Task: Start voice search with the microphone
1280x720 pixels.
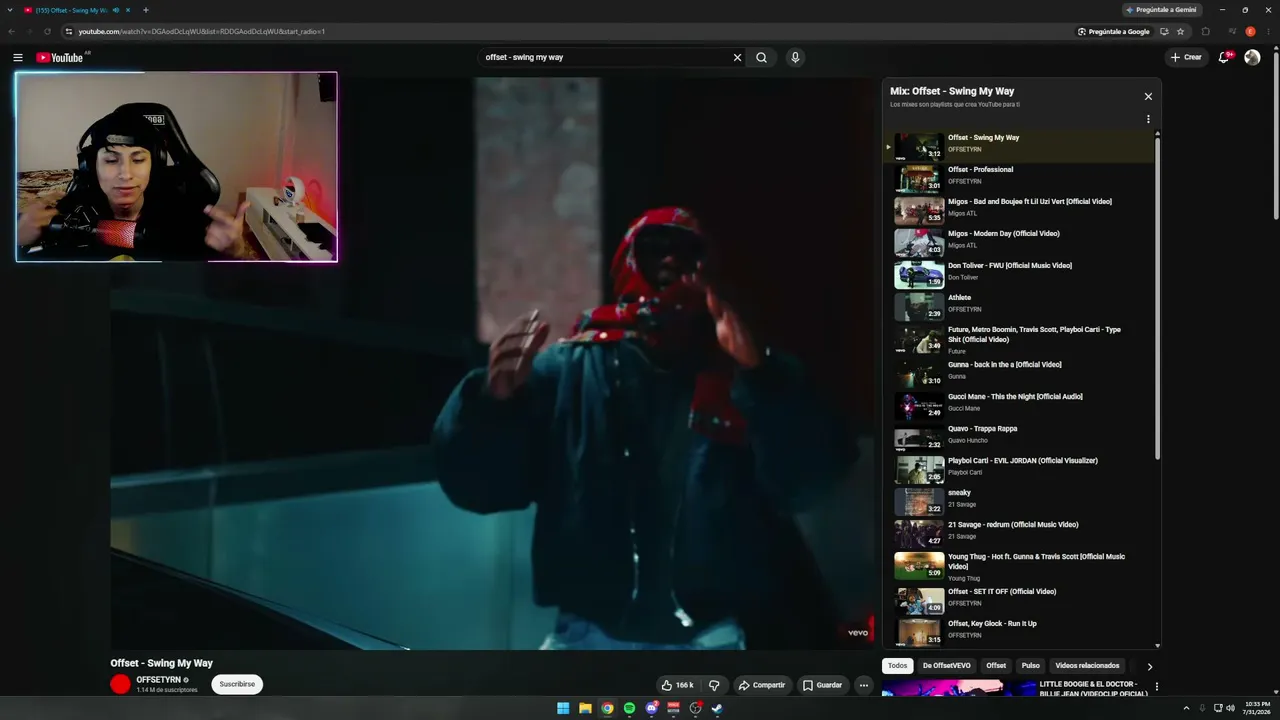Action: 795,57
